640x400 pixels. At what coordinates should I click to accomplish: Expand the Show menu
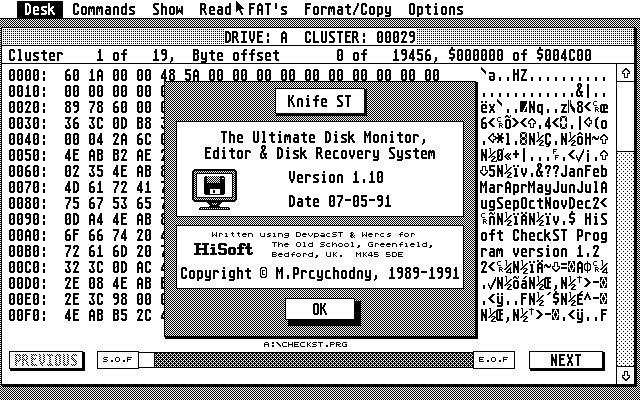tap(168, 10)
